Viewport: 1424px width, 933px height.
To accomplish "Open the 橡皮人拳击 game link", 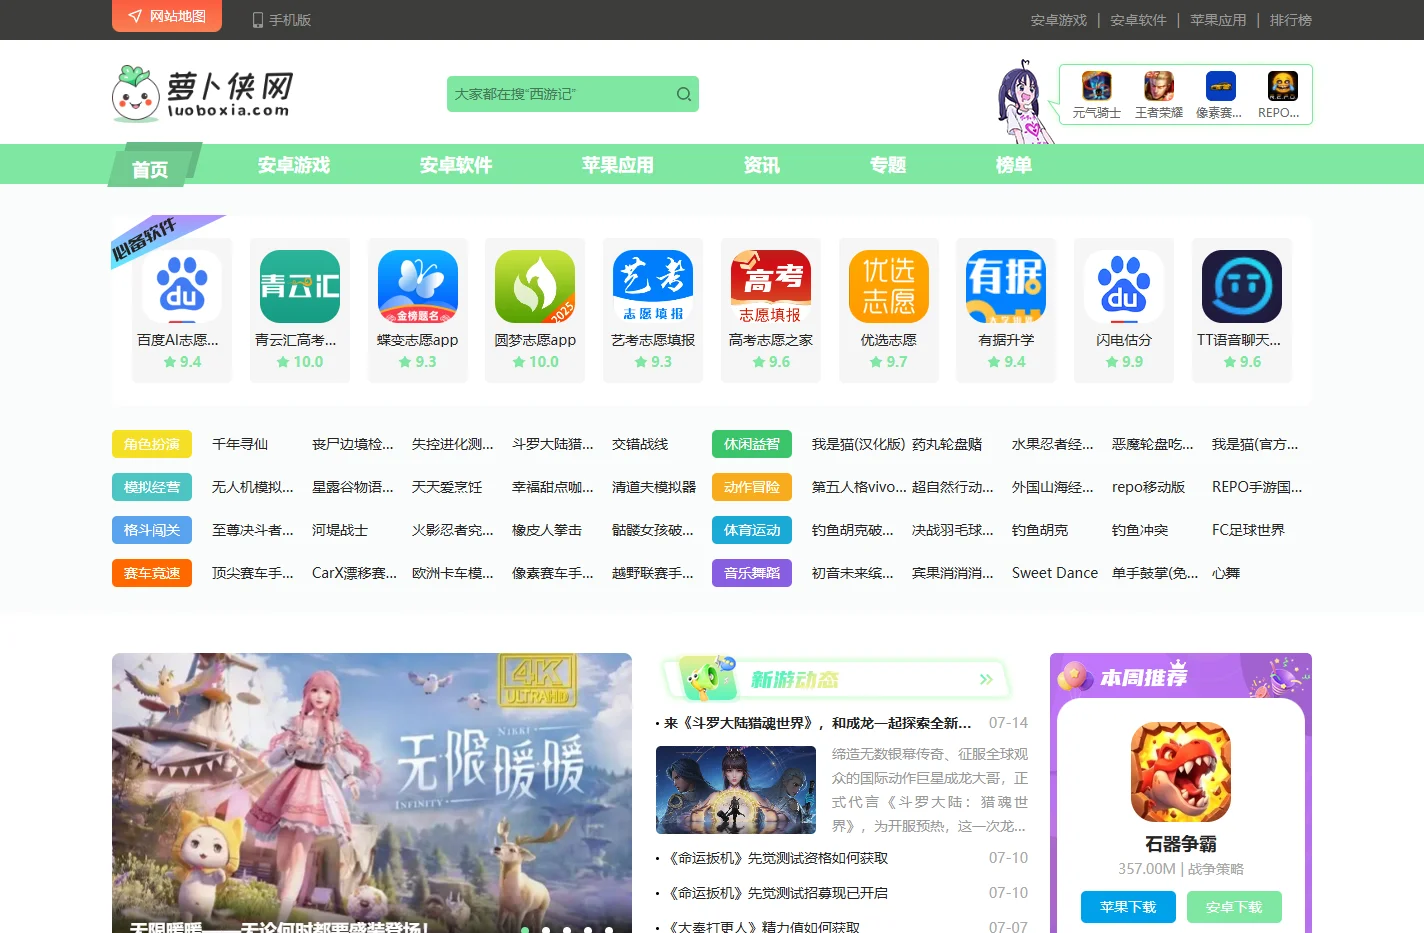I will 547,530.
